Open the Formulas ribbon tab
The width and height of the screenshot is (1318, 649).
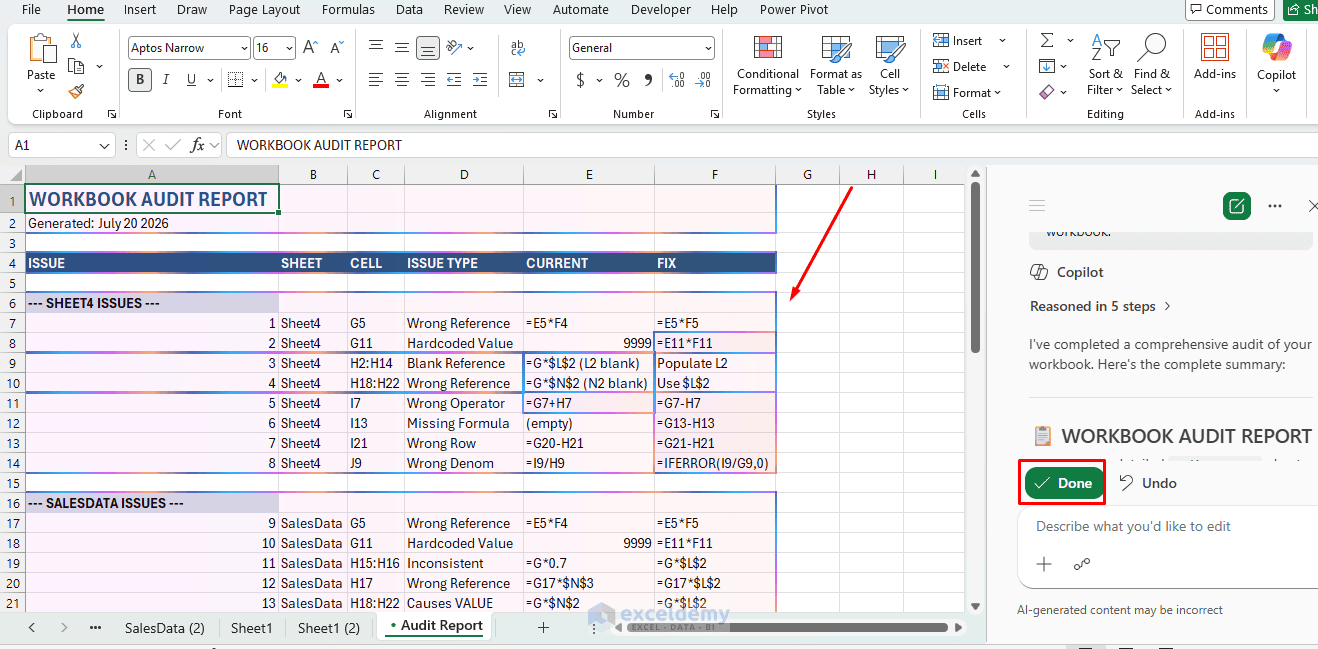[x=348, y=10]
